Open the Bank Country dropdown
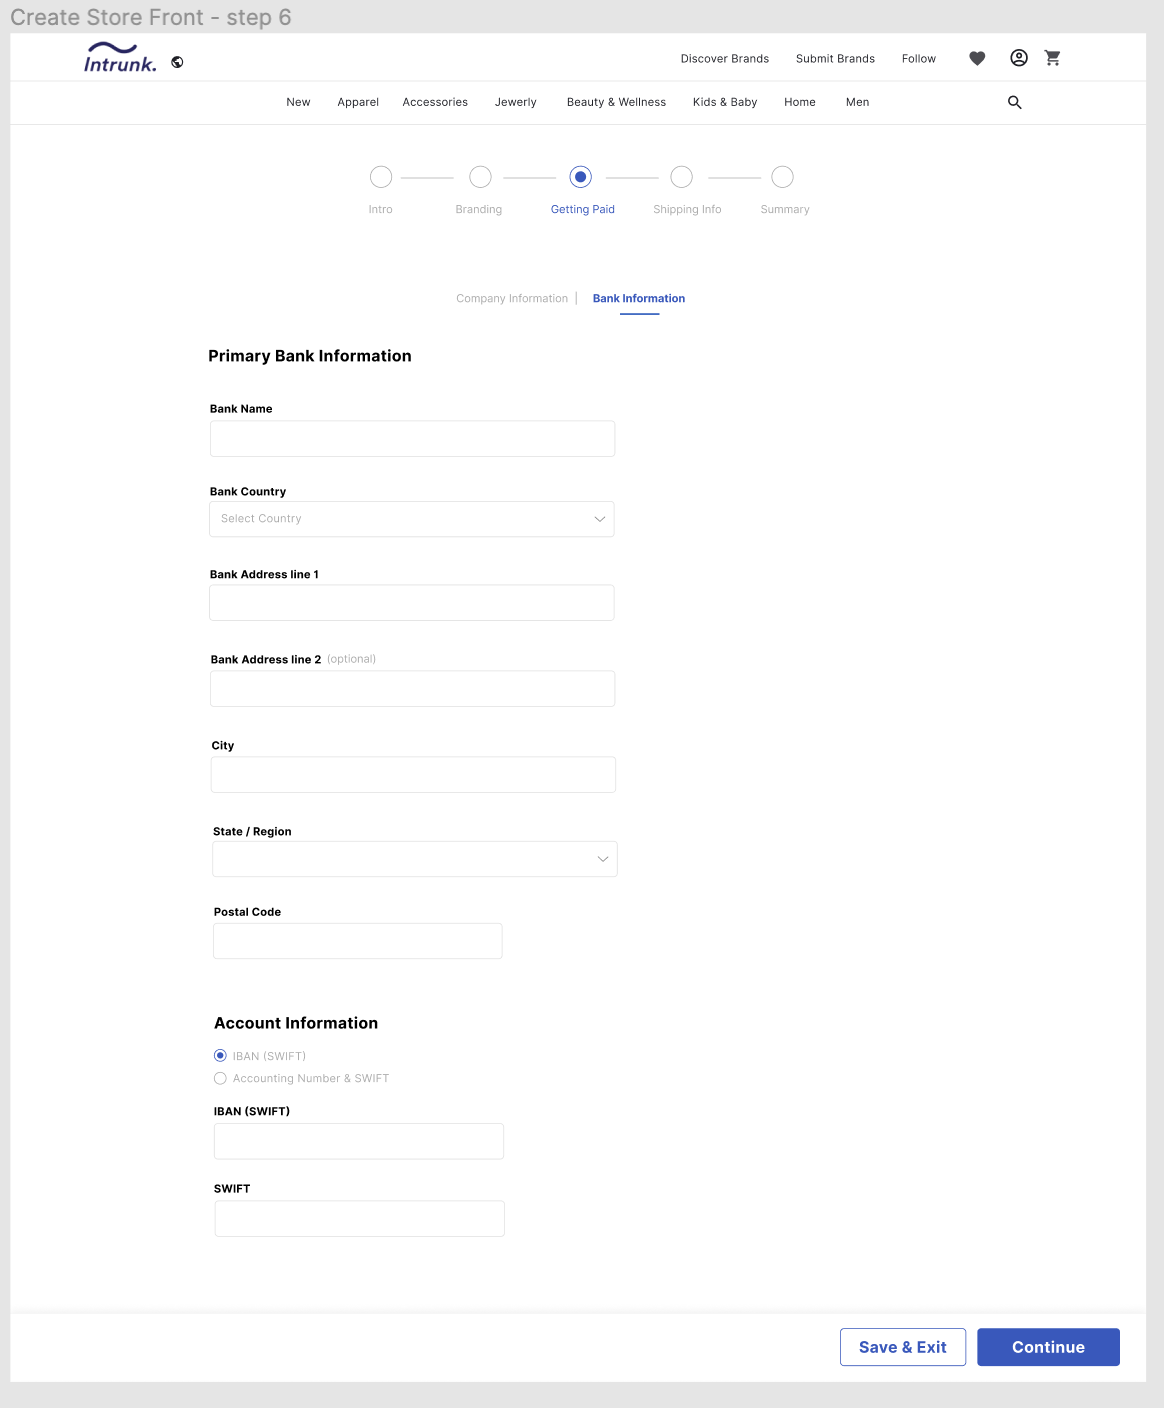Screen dimensions: 1164x1408 pyautogui.click(x=412, y=519)
